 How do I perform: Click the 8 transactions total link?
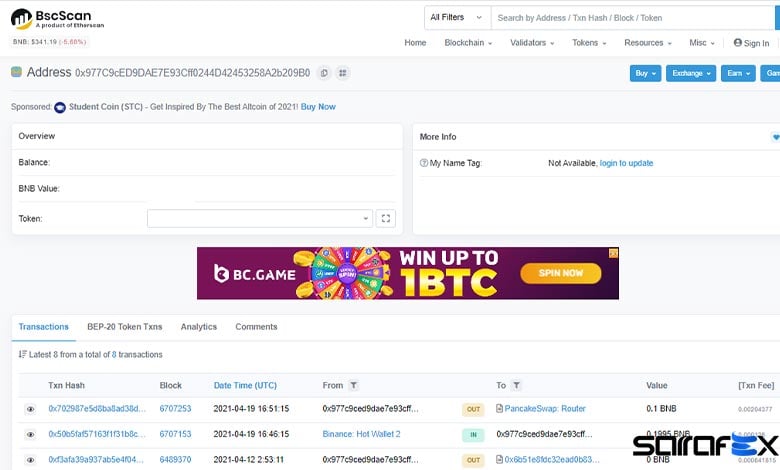[x=114, y=354]
